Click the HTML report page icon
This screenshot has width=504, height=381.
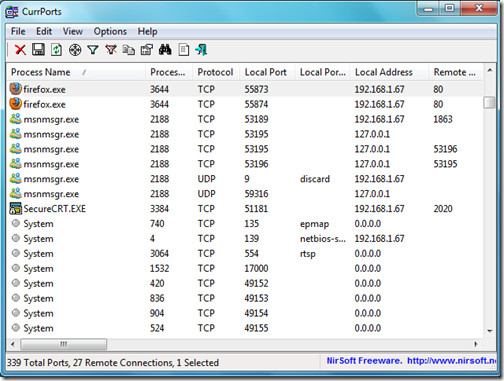[183, 50]
